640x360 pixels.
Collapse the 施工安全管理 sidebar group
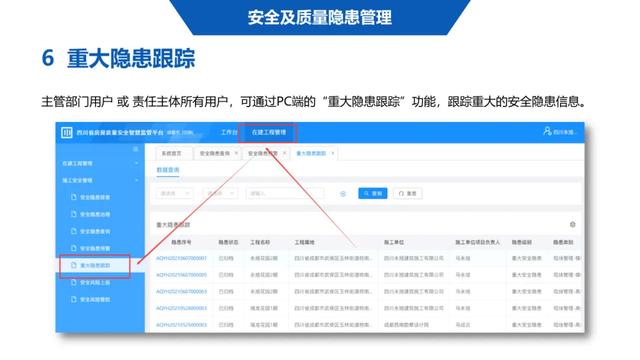click(x=100, y=180)
